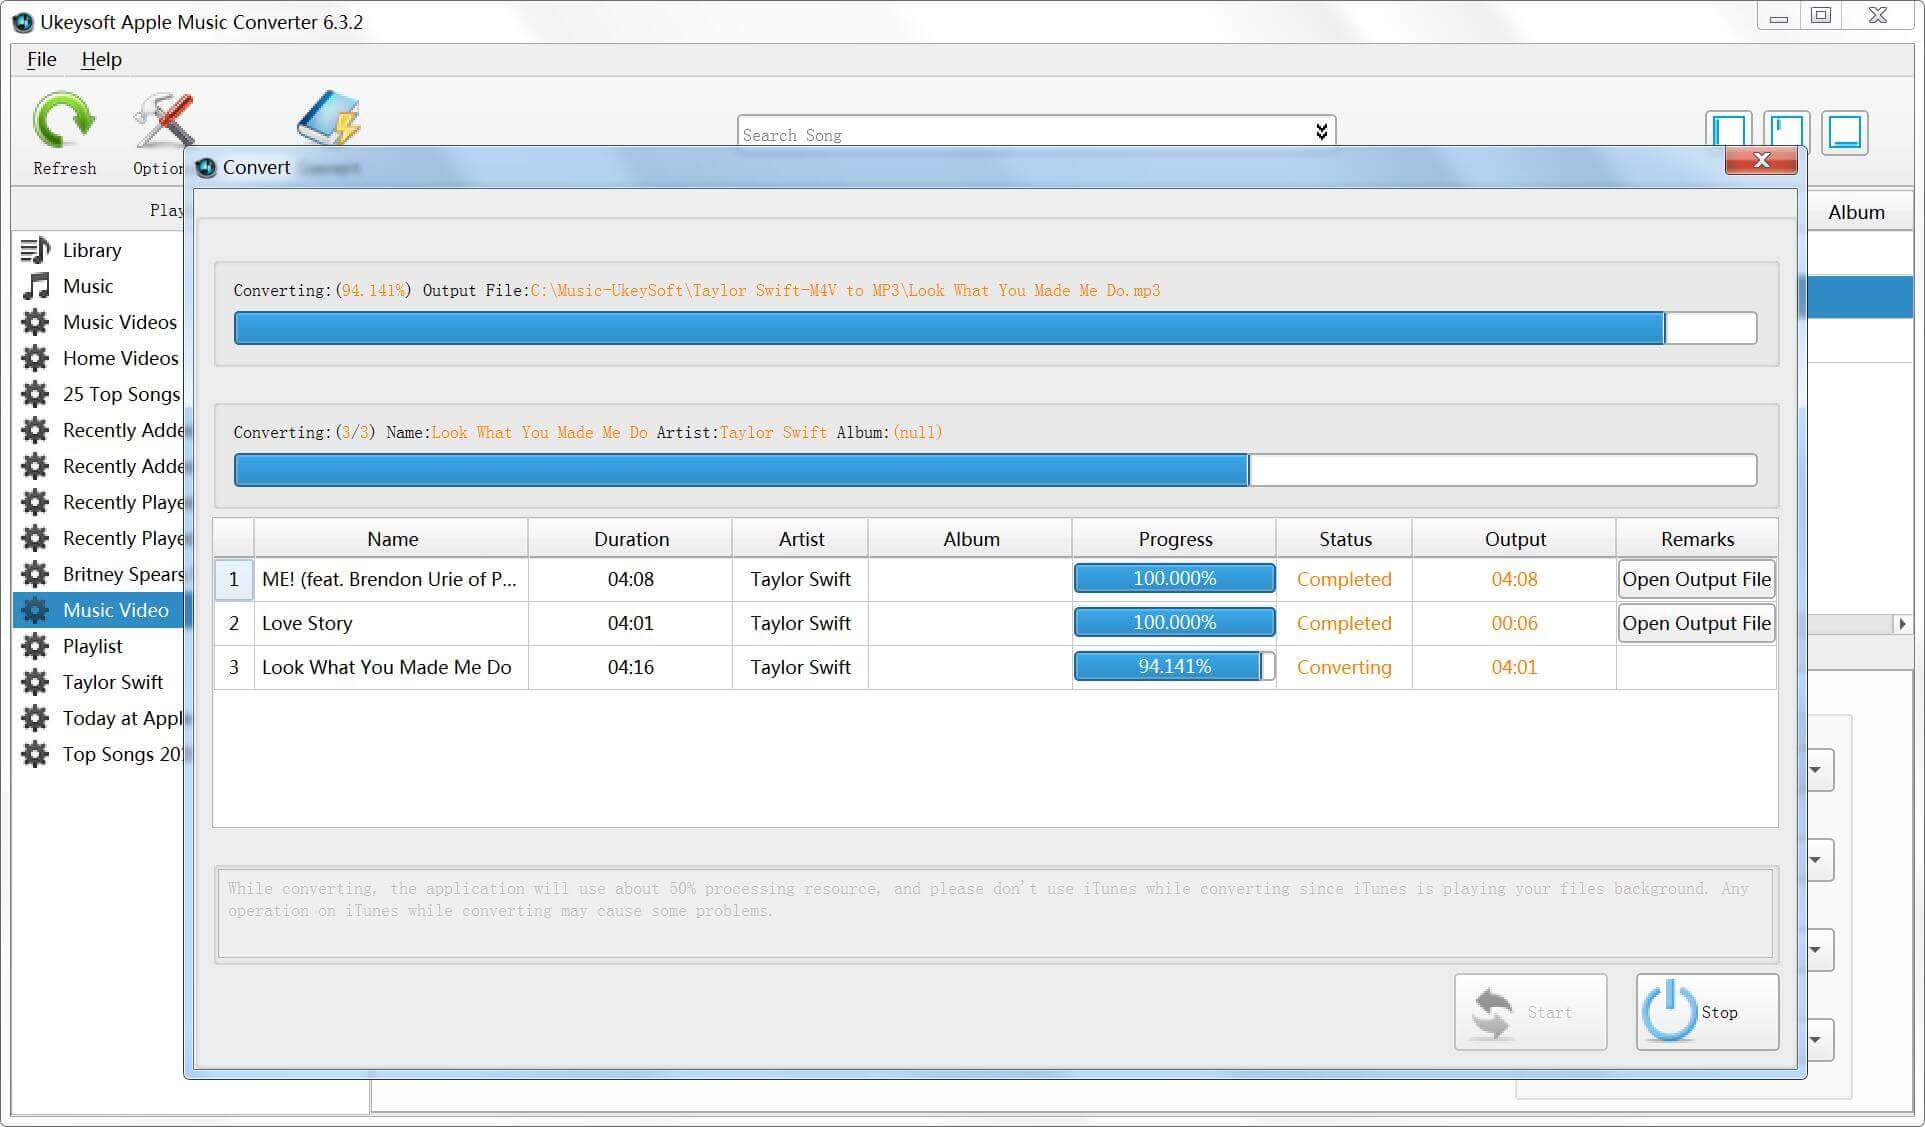The height and width of the screenshot is (1127, 1925).
Task: Select the Taylor Swift sidebar item
Action: pyautogui.click(x=113, y=682)
